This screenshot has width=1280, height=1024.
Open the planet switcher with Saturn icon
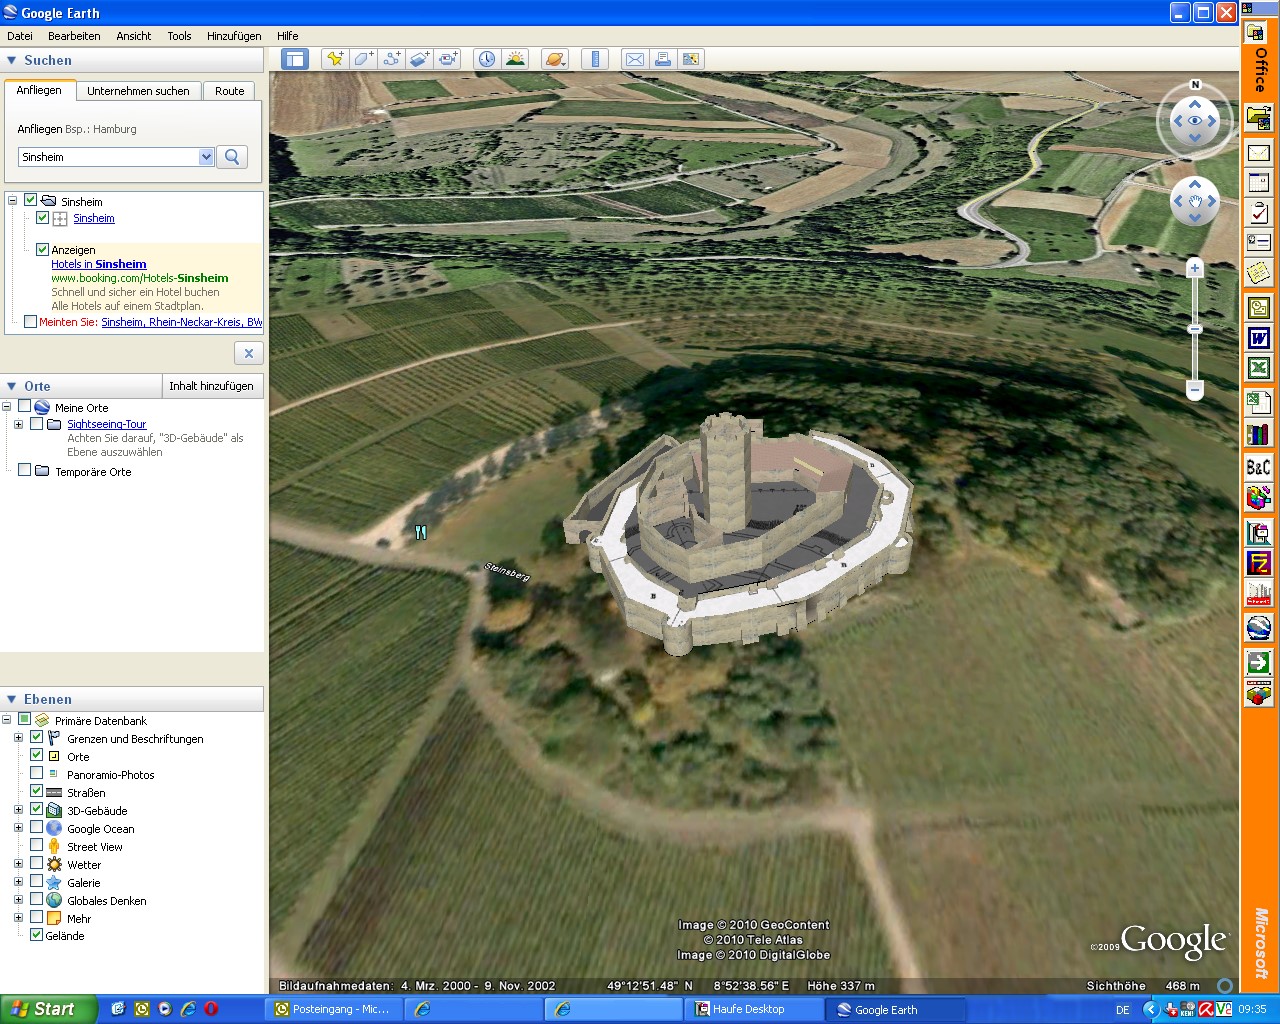pos(555,59)
